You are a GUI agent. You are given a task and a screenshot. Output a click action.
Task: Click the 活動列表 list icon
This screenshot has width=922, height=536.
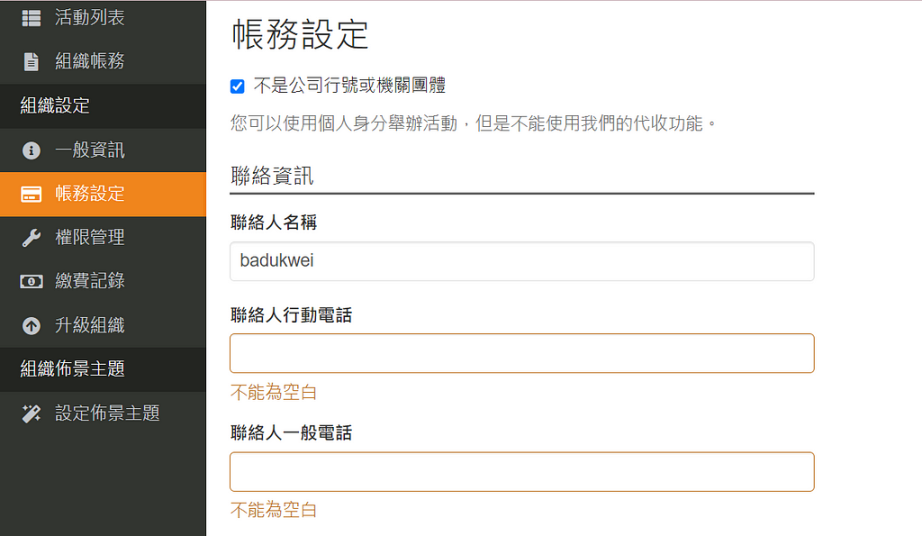click(x=31, y=18)
